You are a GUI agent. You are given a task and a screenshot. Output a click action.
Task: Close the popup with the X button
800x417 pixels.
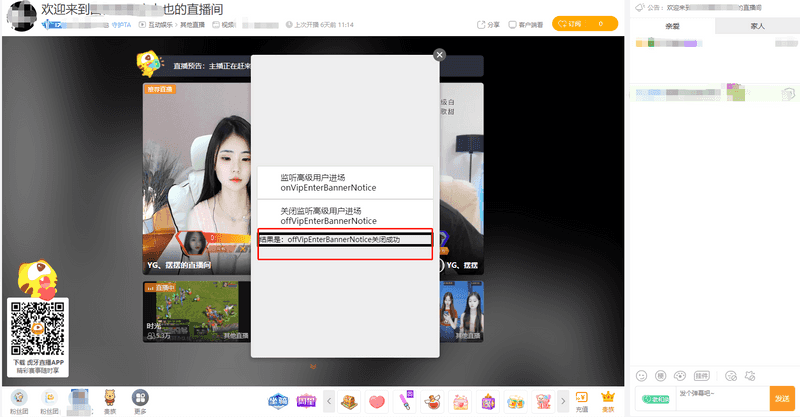coord(439,55)
